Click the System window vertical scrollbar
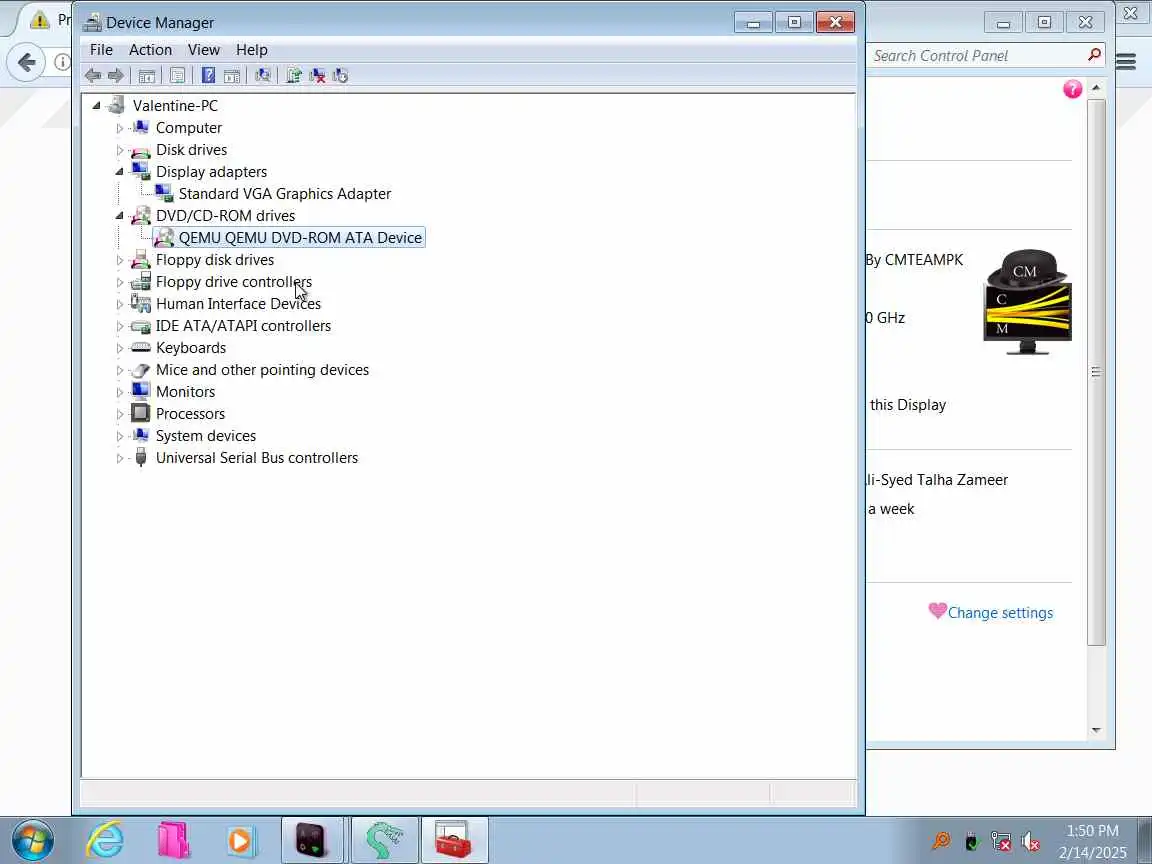 (1096, 372)
